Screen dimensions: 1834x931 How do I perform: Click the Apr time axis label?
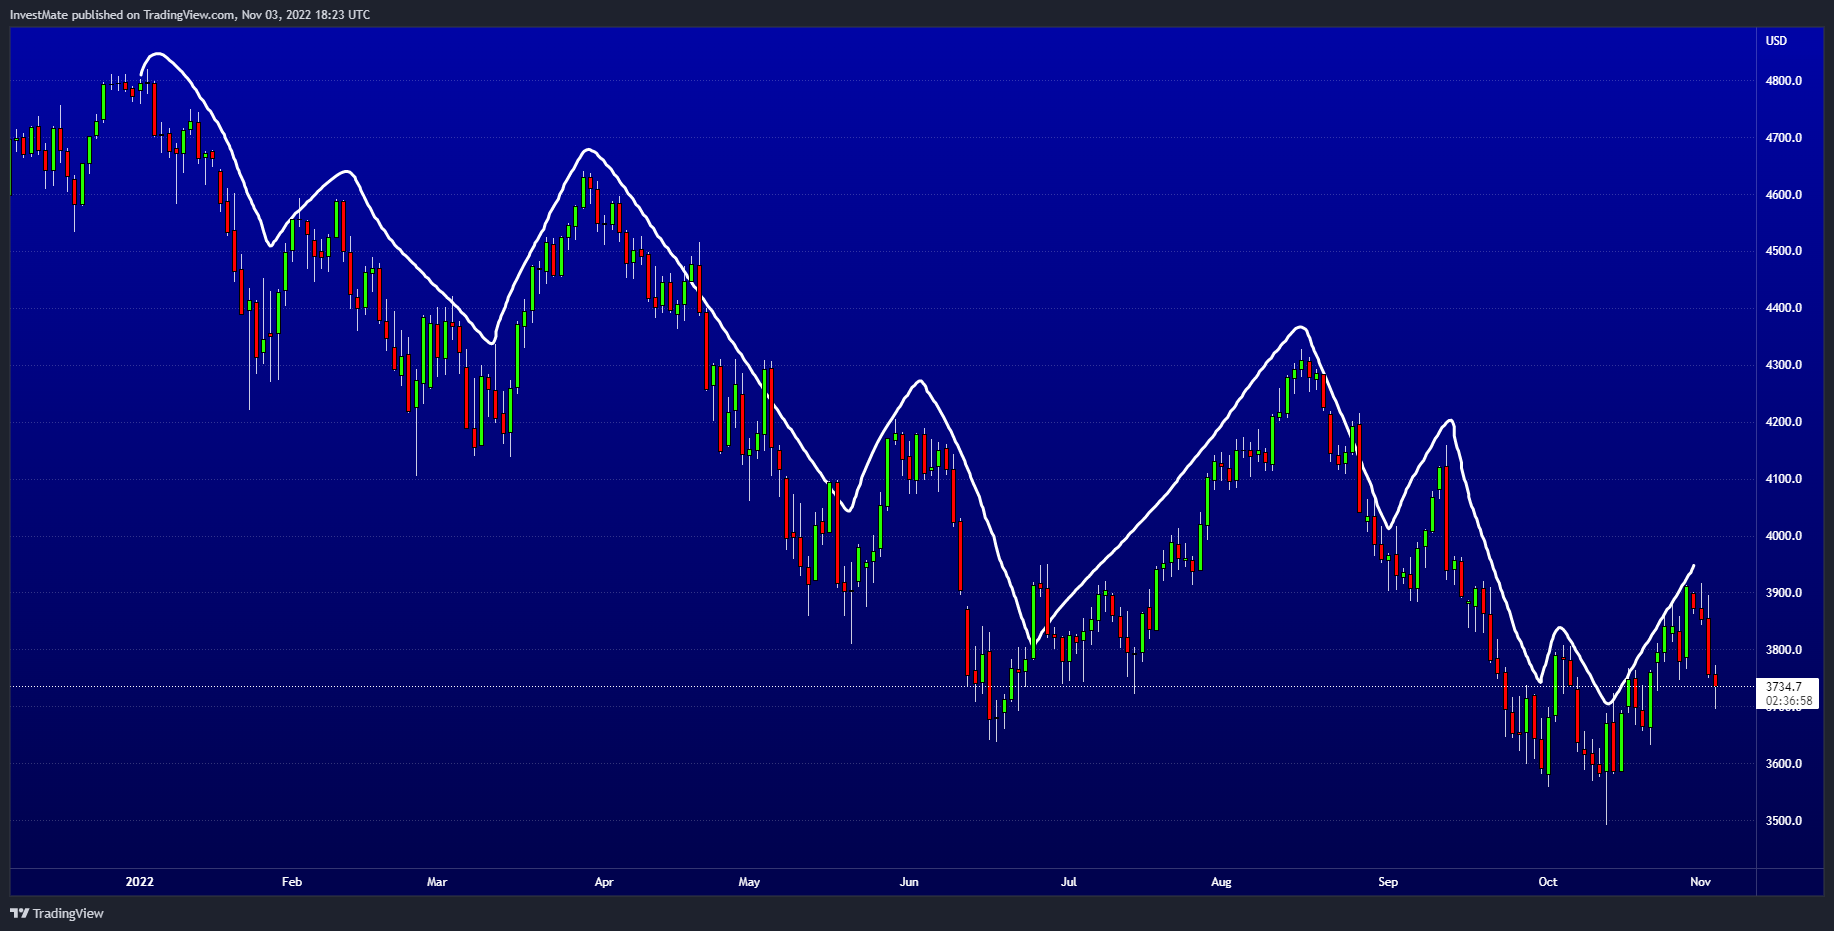(604, 882)
